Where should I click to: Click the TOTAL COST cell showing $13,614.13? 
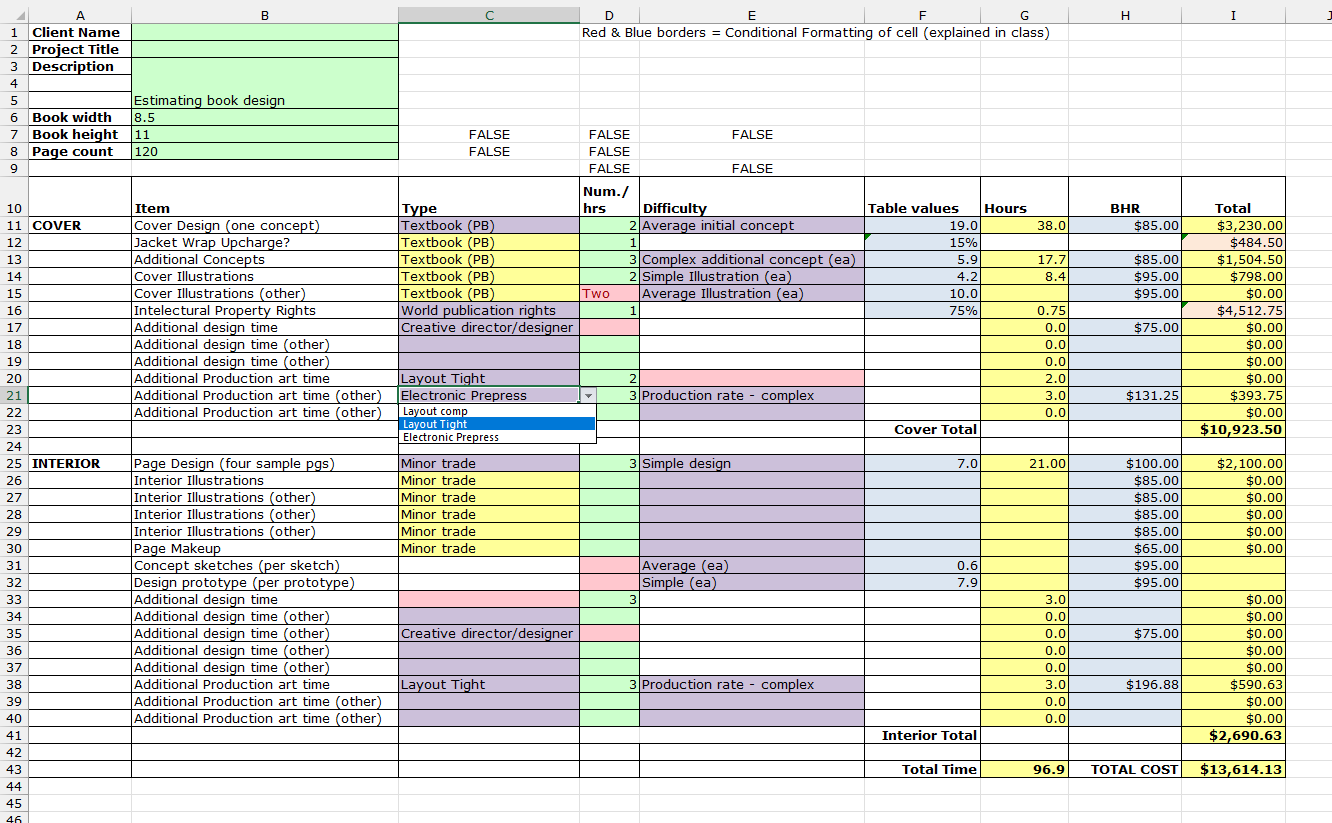click(1233, 769)
